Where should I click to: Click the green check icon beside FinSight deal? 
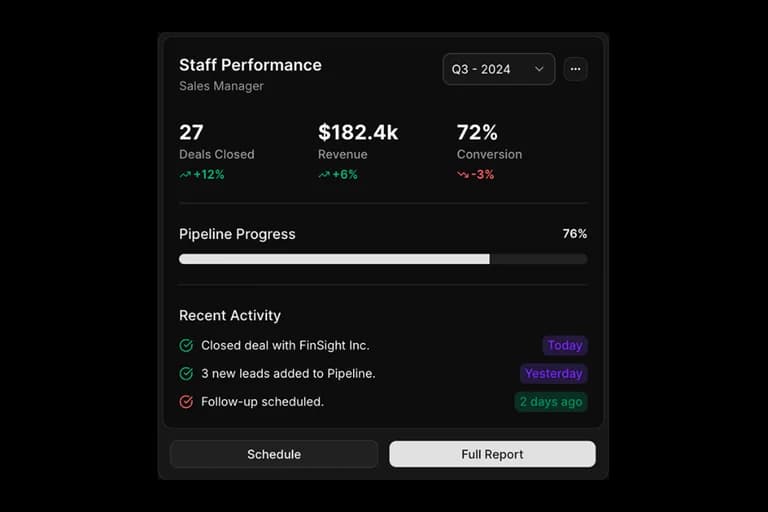coord(186,345)
